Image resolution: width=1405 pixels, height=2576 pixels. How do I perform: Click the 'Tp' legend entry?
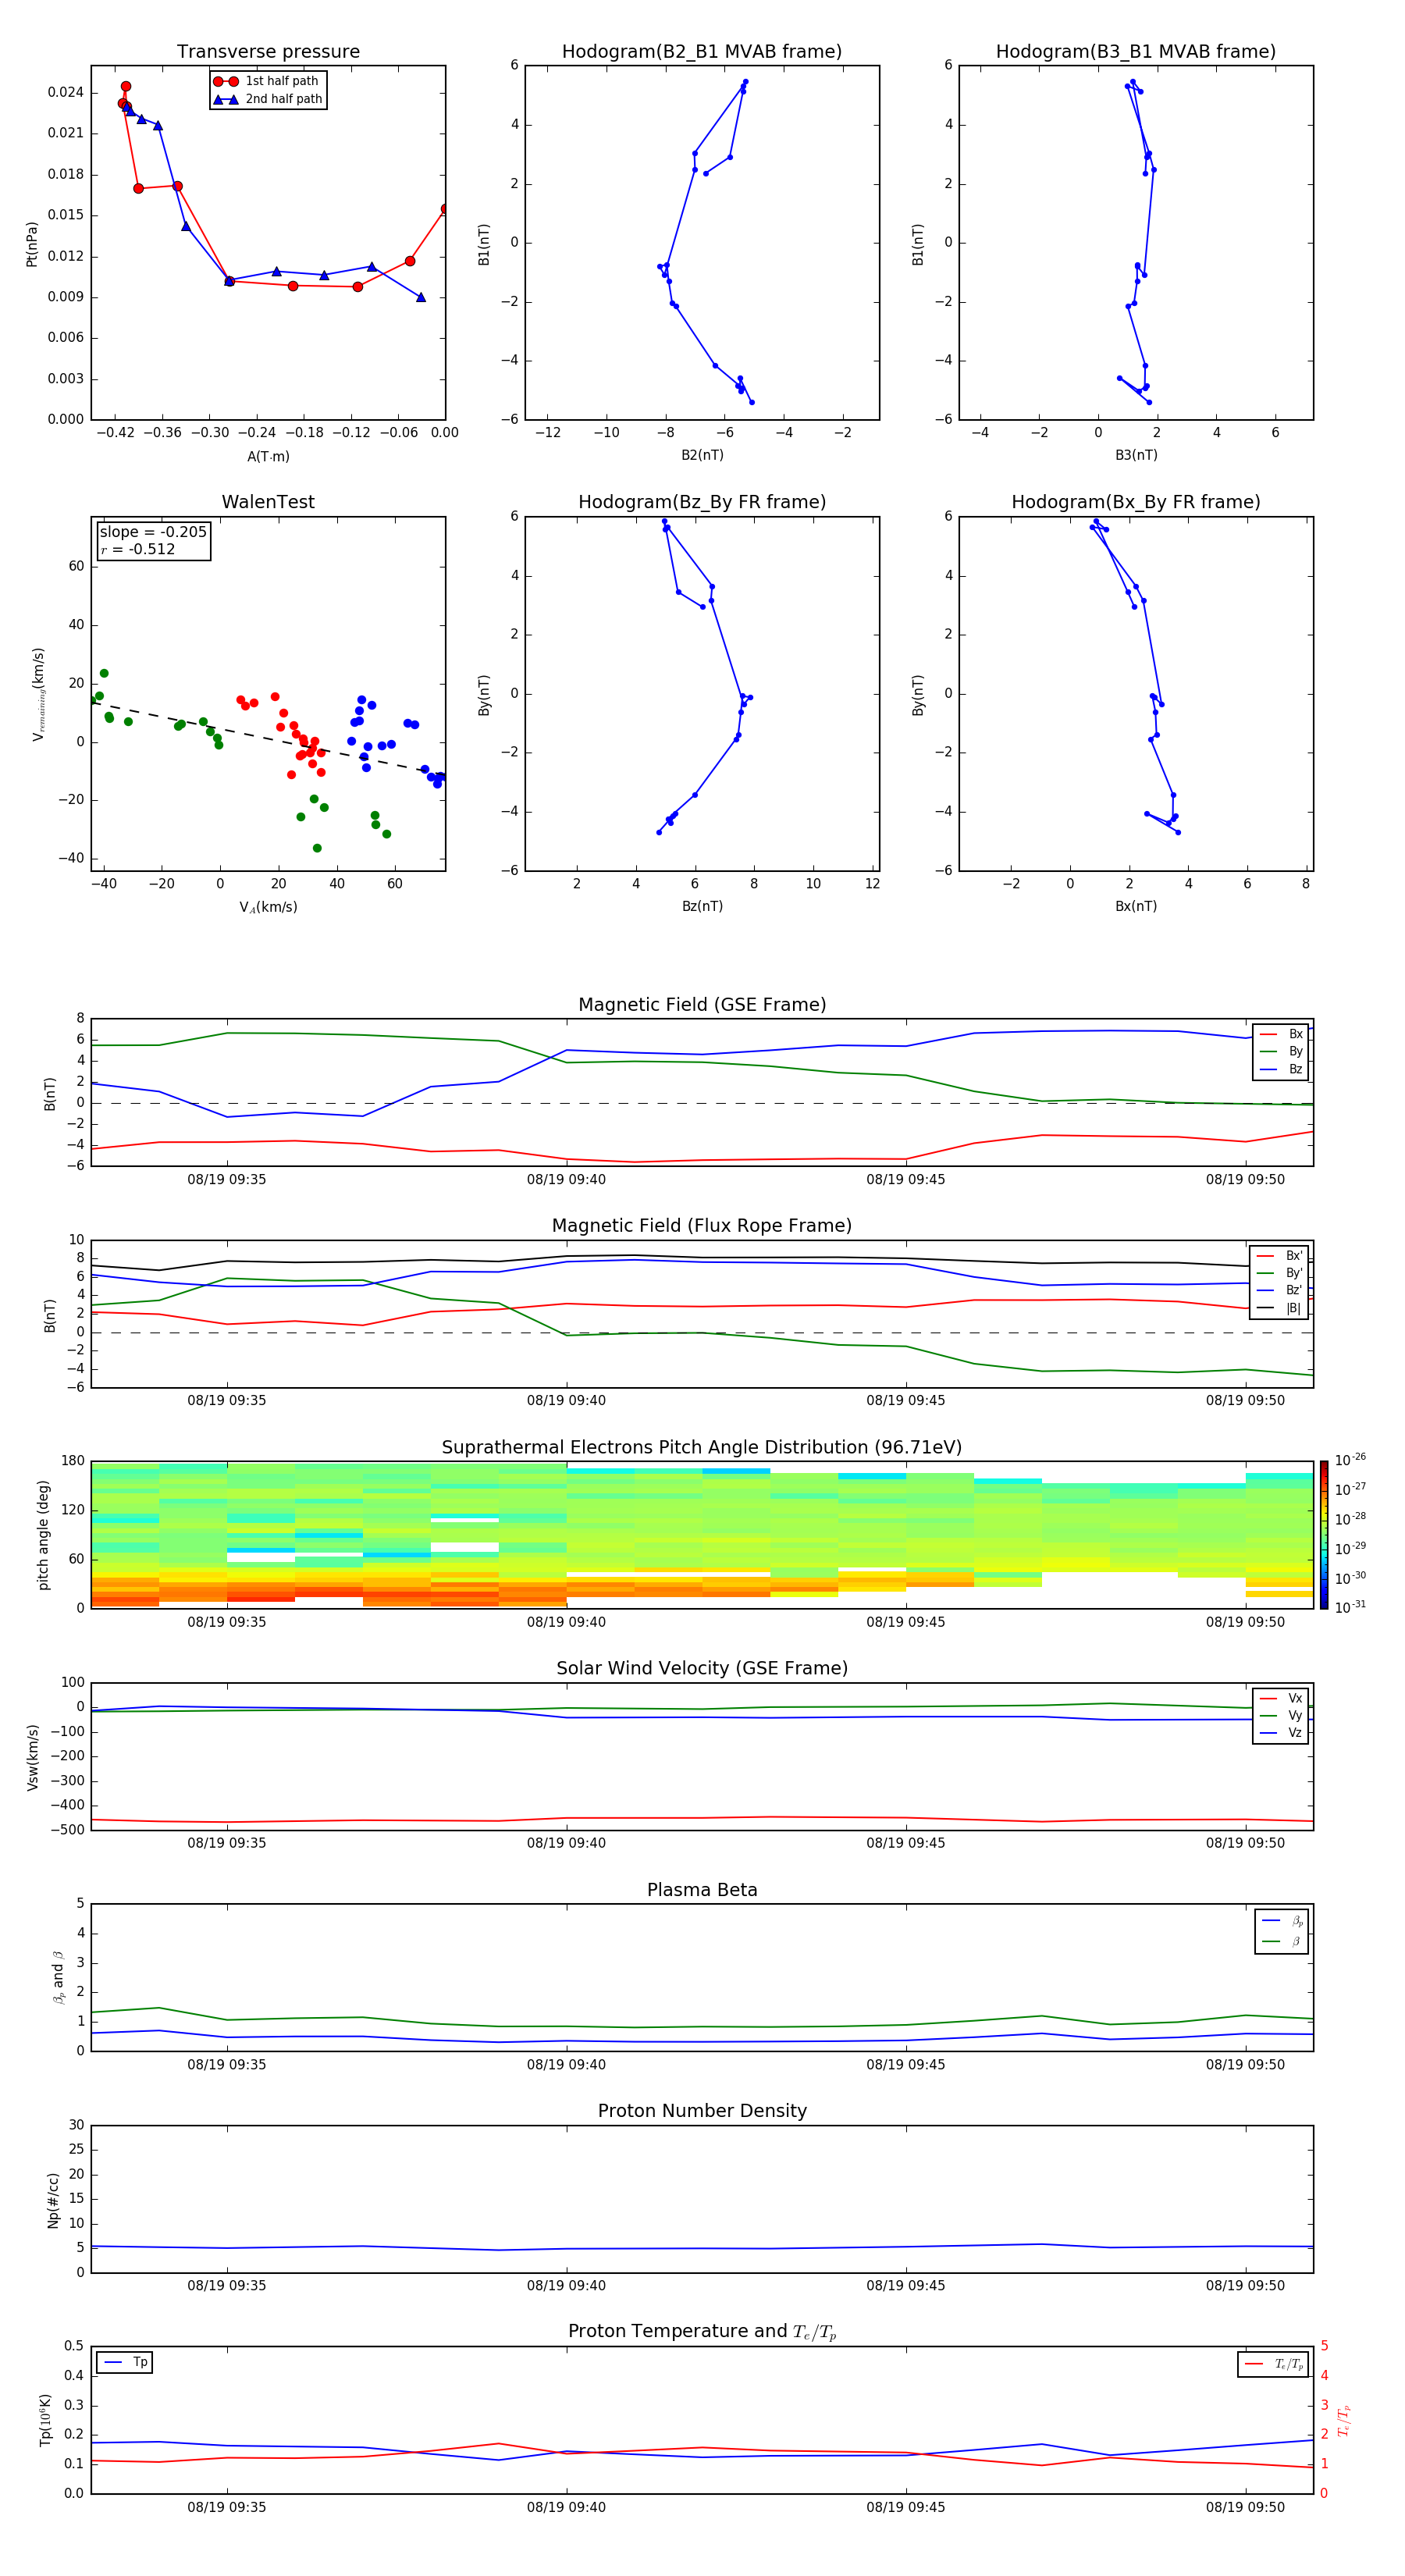(x=125, y=2363)
